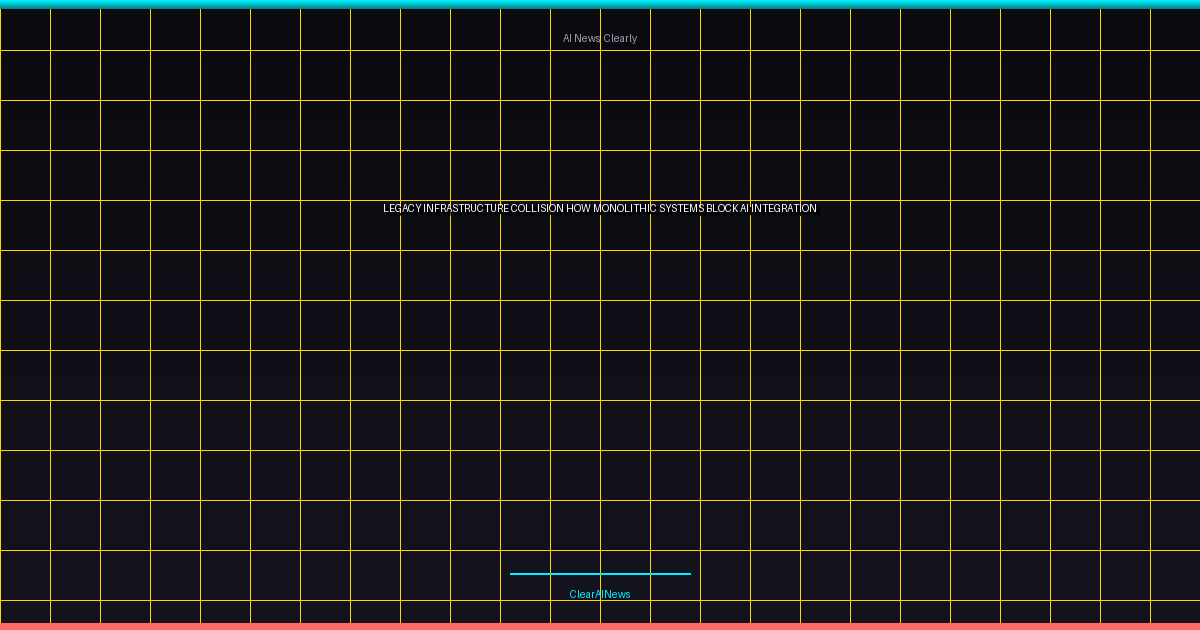Click the word "MONOLITHIC" in the headline
Screen dimensions: 1200x630
(625, 209)
